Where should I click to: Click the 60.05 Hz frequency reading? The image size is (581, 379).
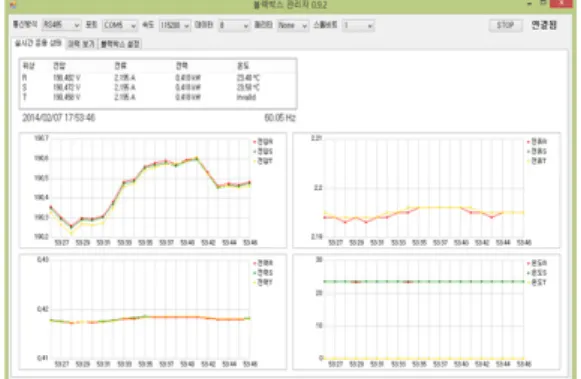click(280, 118)
